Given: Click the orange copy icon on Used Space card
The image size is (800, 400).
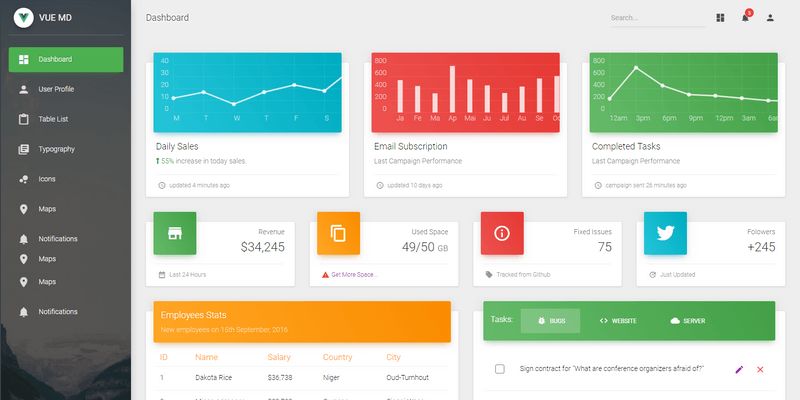Looking at the screenshot, I should (338, 233).
